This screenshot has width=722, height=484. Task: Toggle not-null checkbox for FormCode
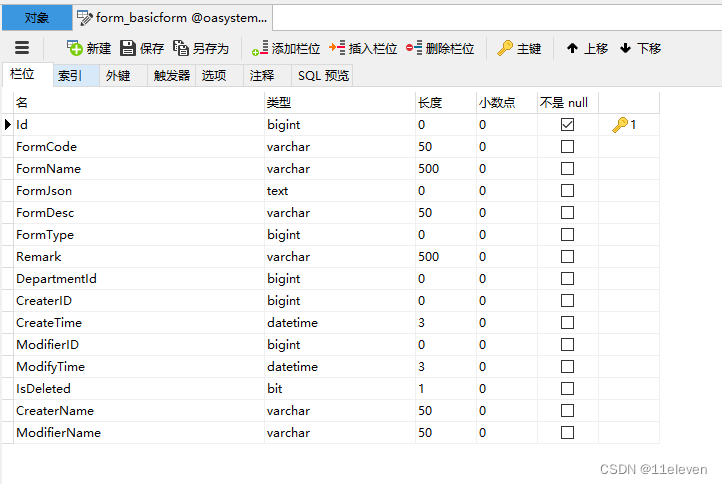click(567, 146)
